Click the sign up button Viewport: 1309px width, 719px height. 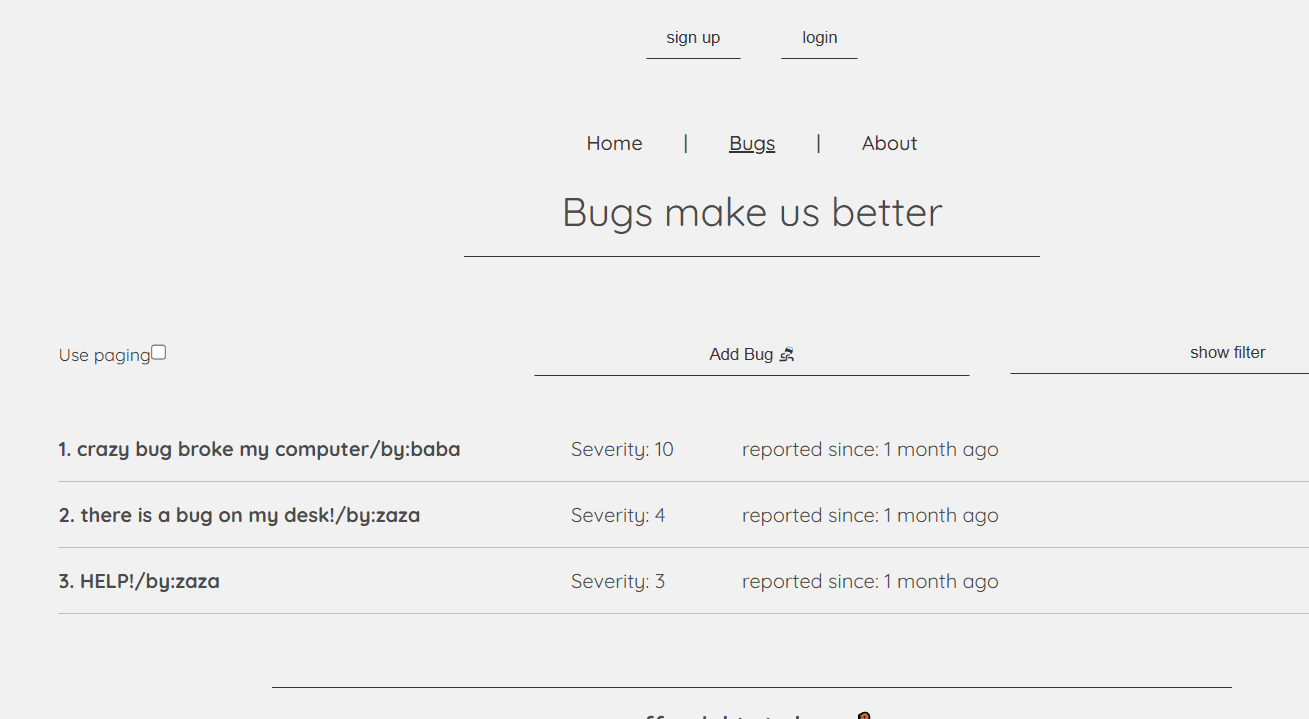pyautogui.click(x=693, y=37)
